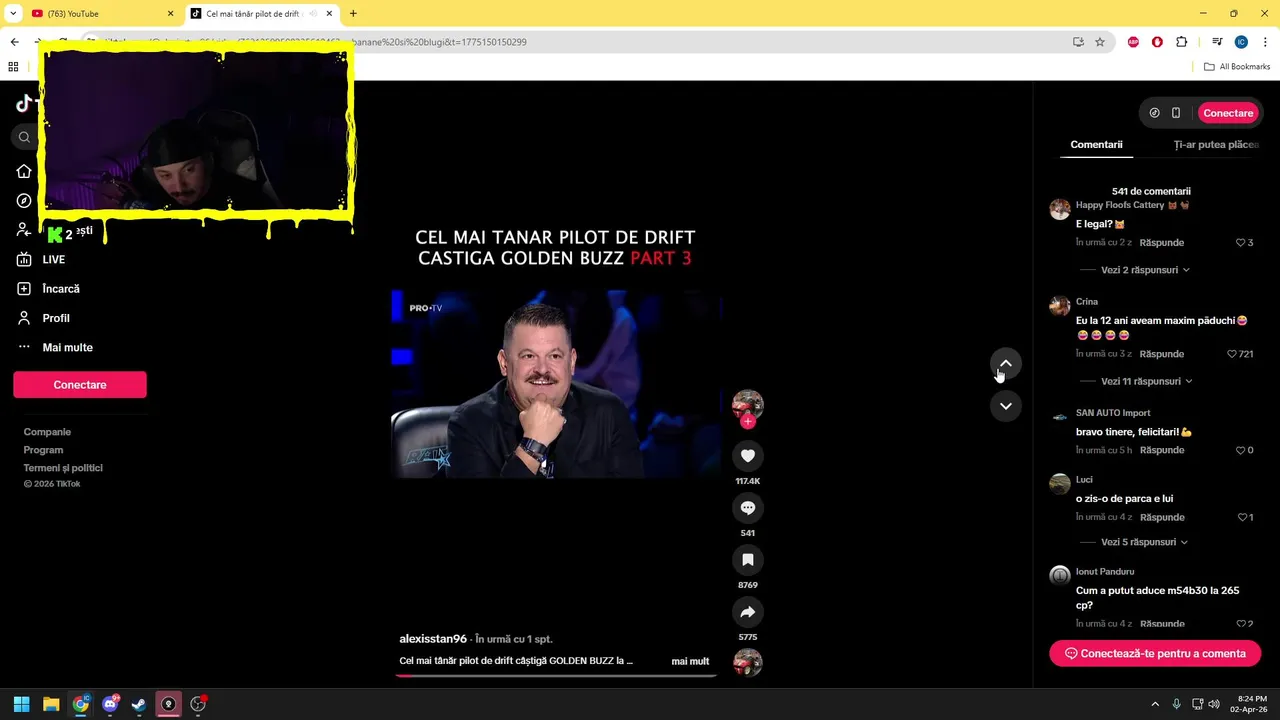Screen dimensions: 1280x720
Task: Expand Vezi 11 răspunsuri replies
Action: (x=1146, y=381)
